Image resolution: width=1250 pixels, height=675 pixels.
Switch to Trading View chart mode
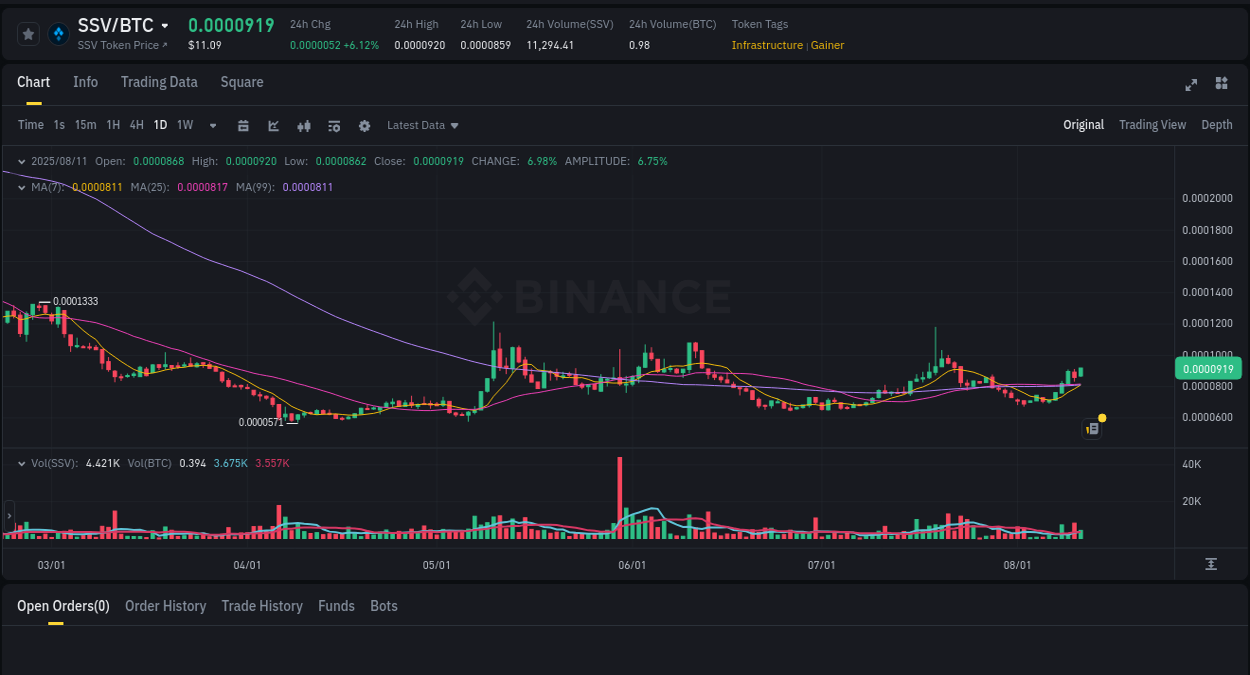point(1152,125)
